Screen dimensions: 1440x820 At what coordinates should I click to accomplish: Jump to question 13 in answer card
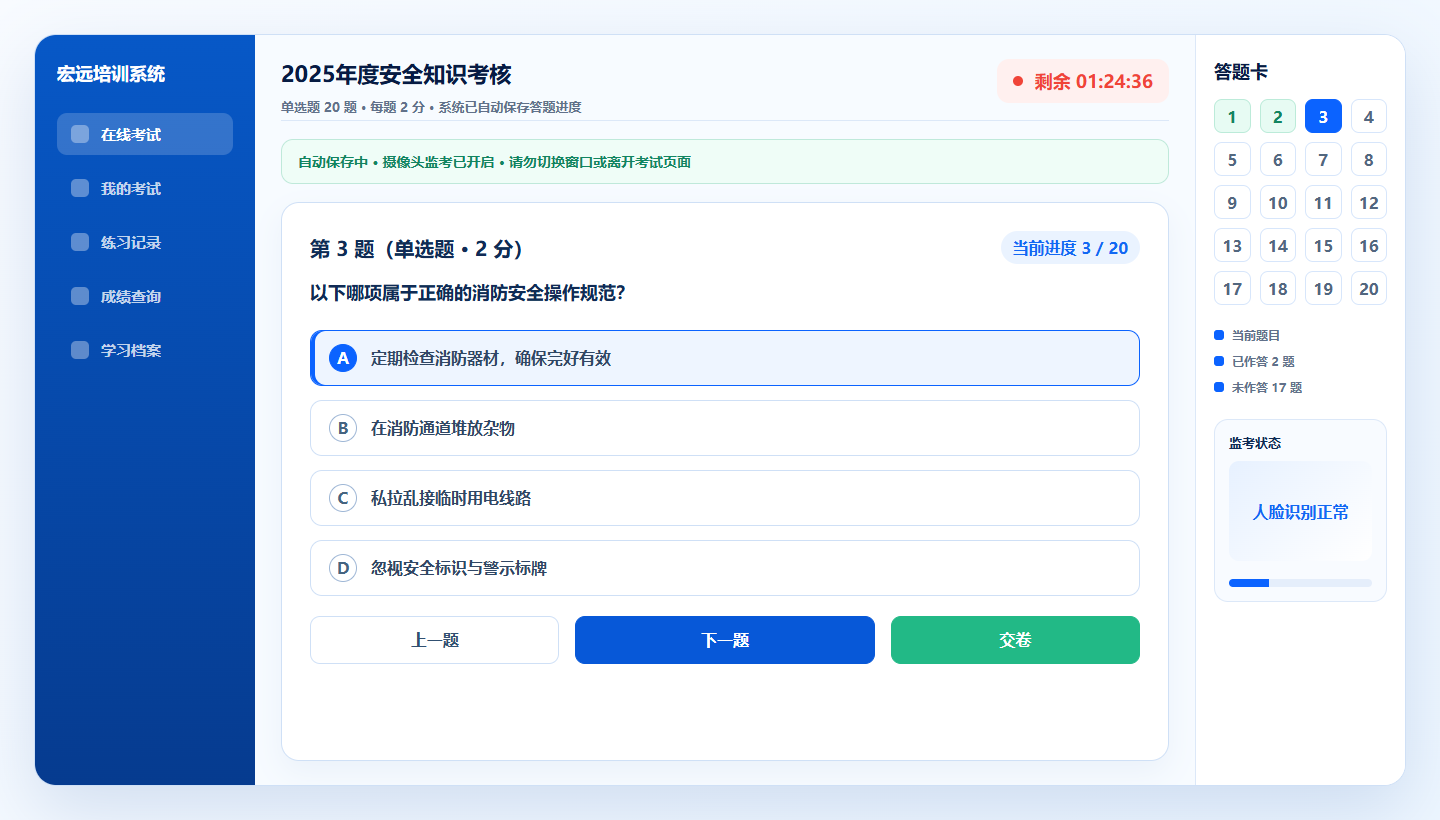pos(1232,245)
